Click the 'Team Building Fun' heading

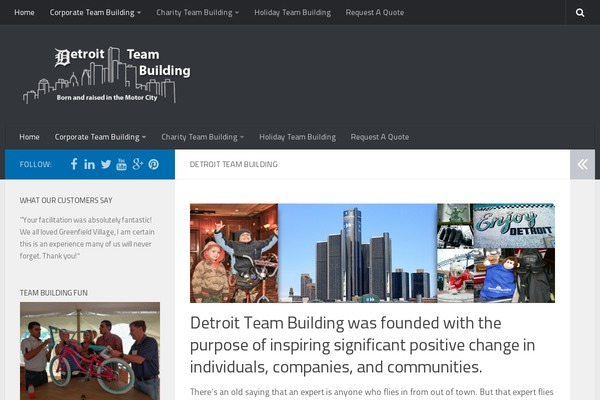coord(54,293)
